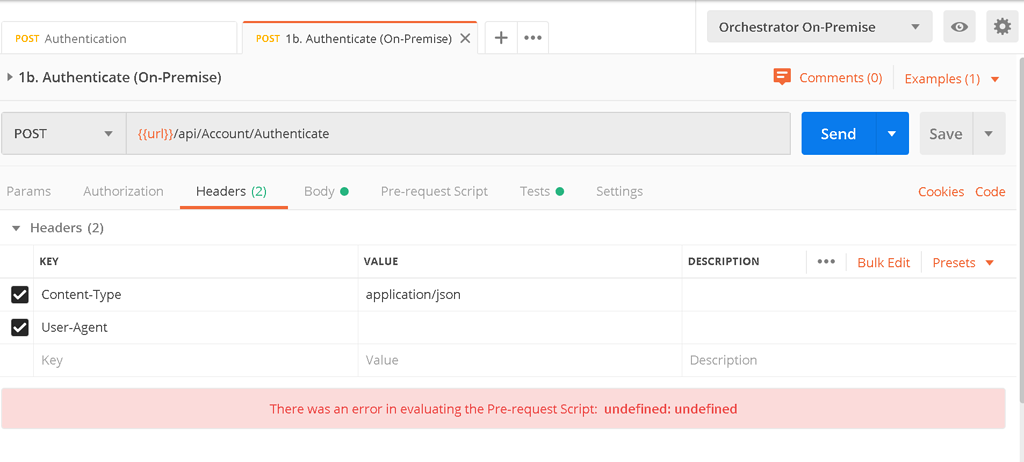
Task: Click the tab options ellipsis icon
Action: (x=533, y=38)
